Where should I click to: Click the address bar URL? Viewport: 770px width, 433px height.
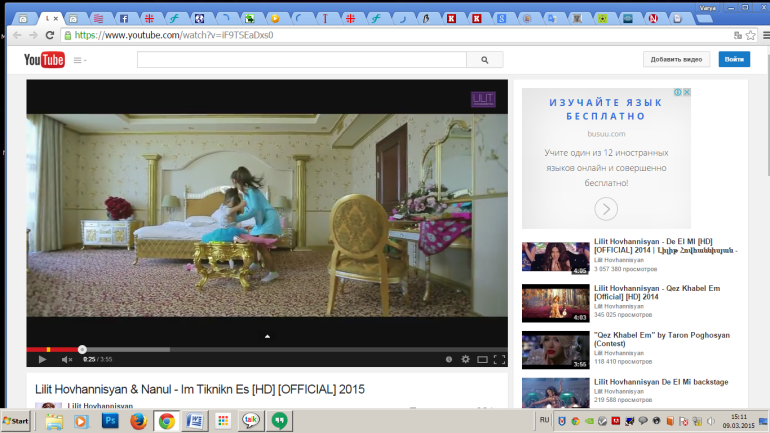174,35
